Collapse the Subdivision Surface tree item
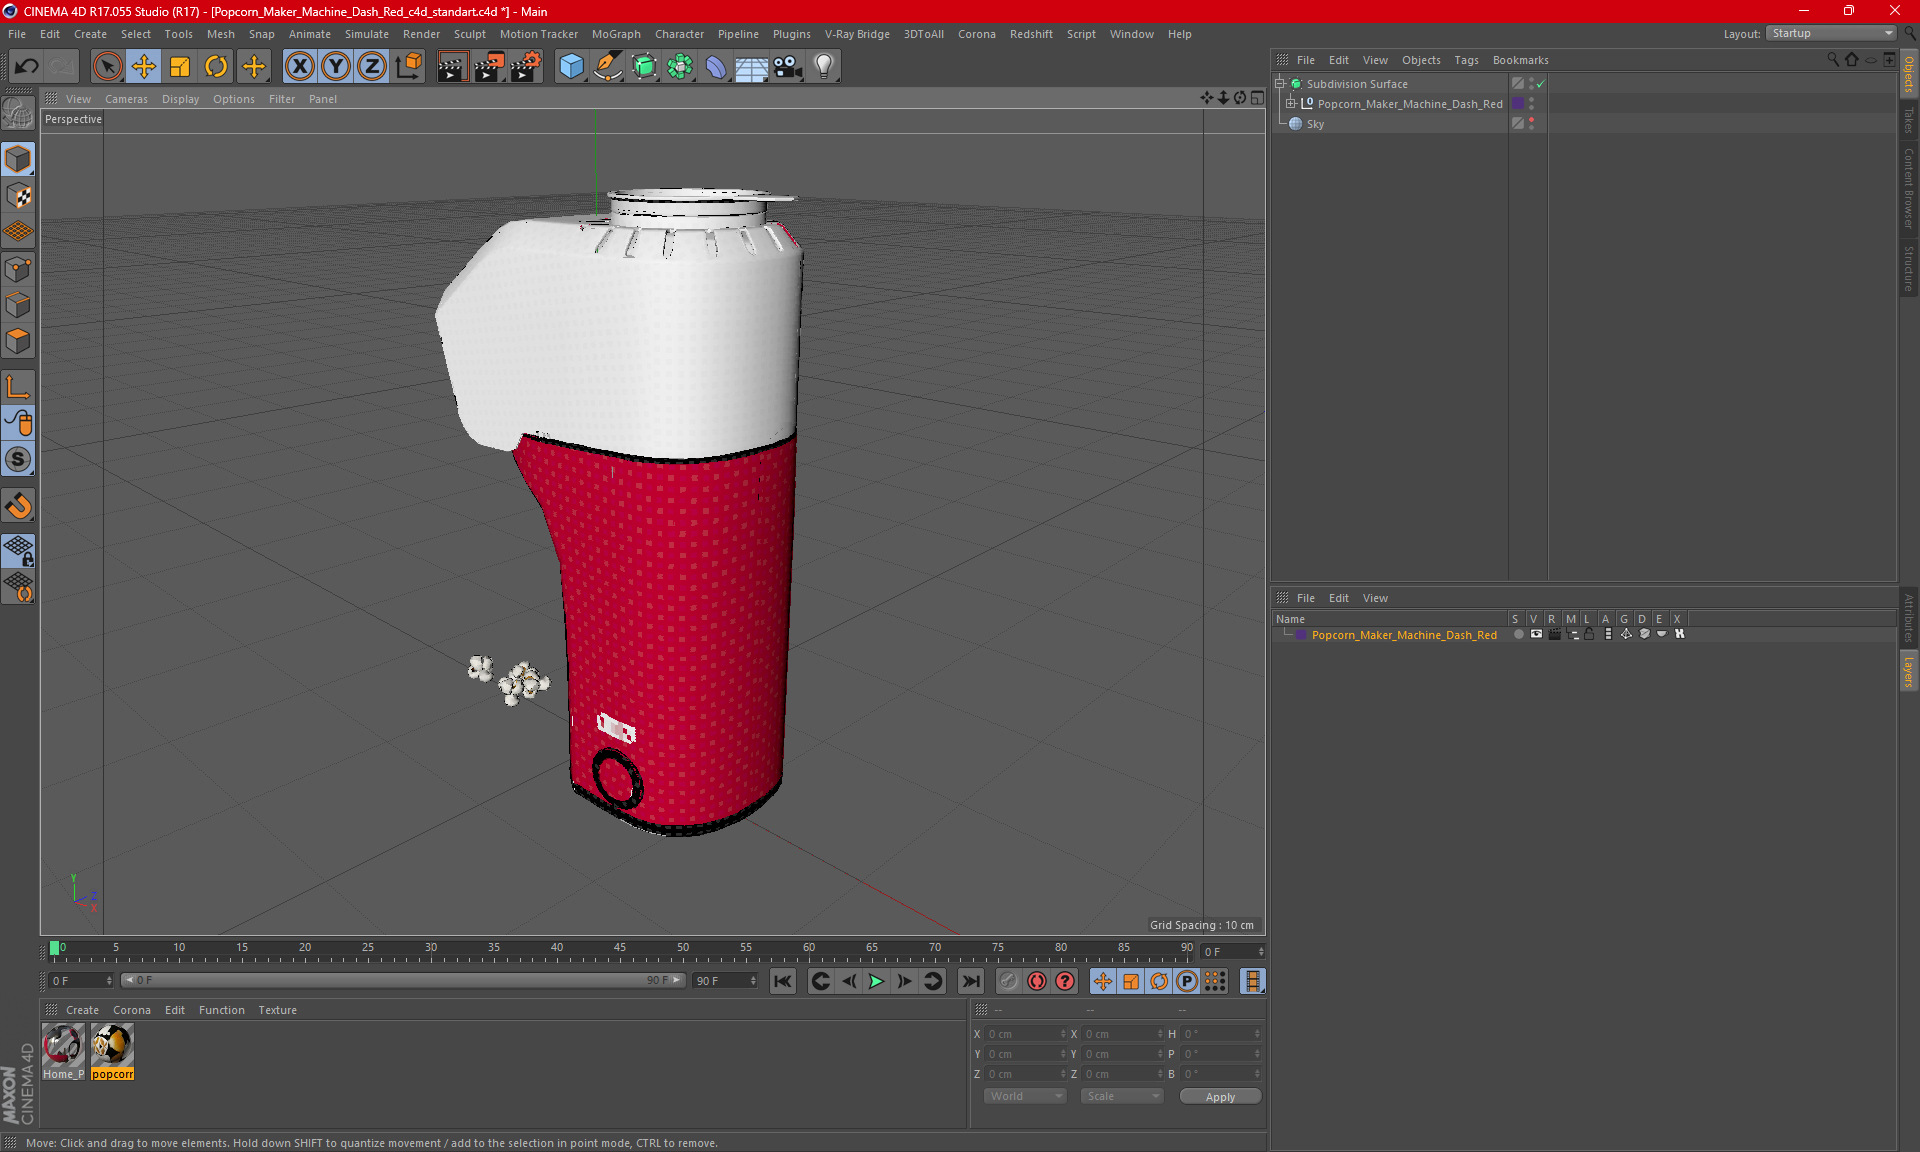 1279,84
